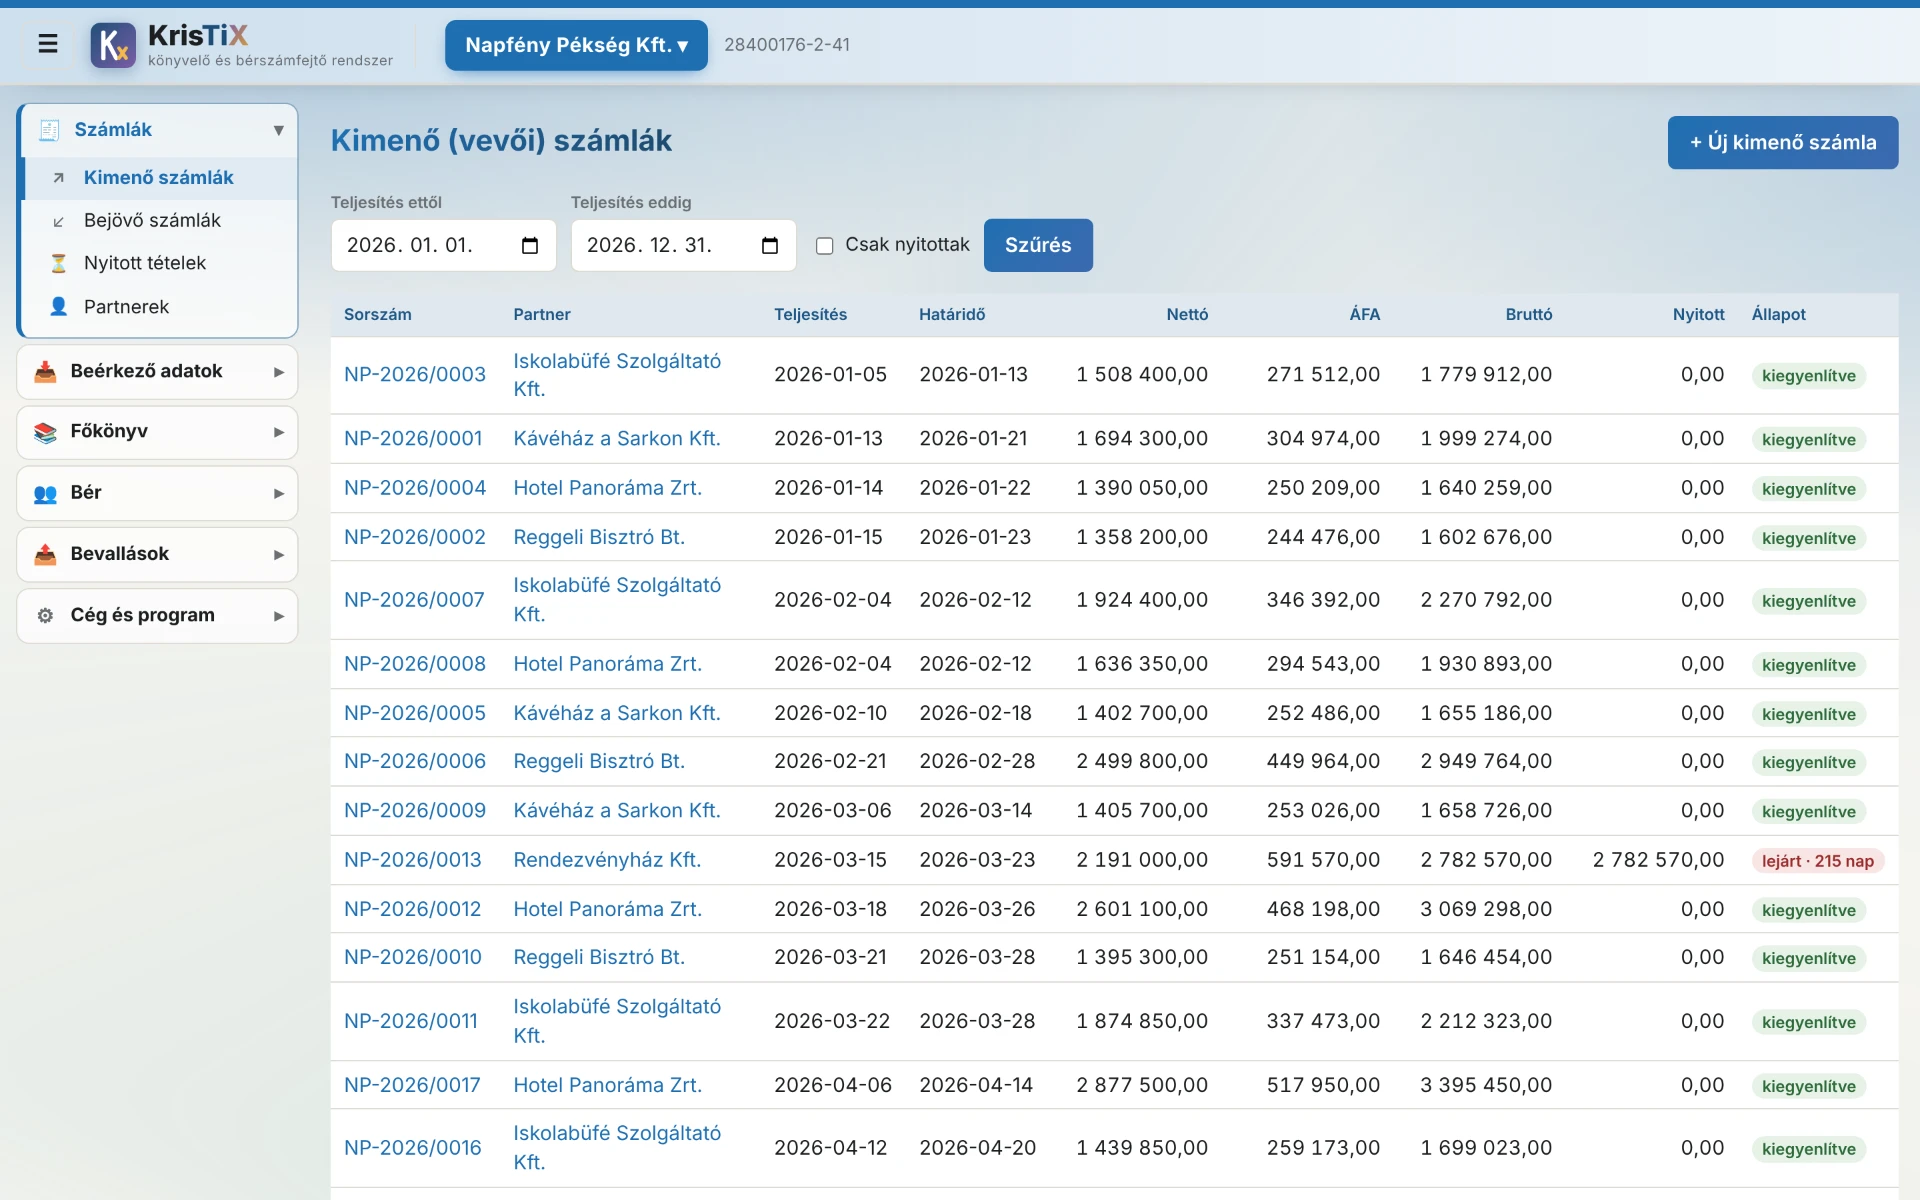Click open amount 2 782 570,00 in Nyitott column
Viewport: 1920px width, 1200px height.
(x=1658, y=860)
